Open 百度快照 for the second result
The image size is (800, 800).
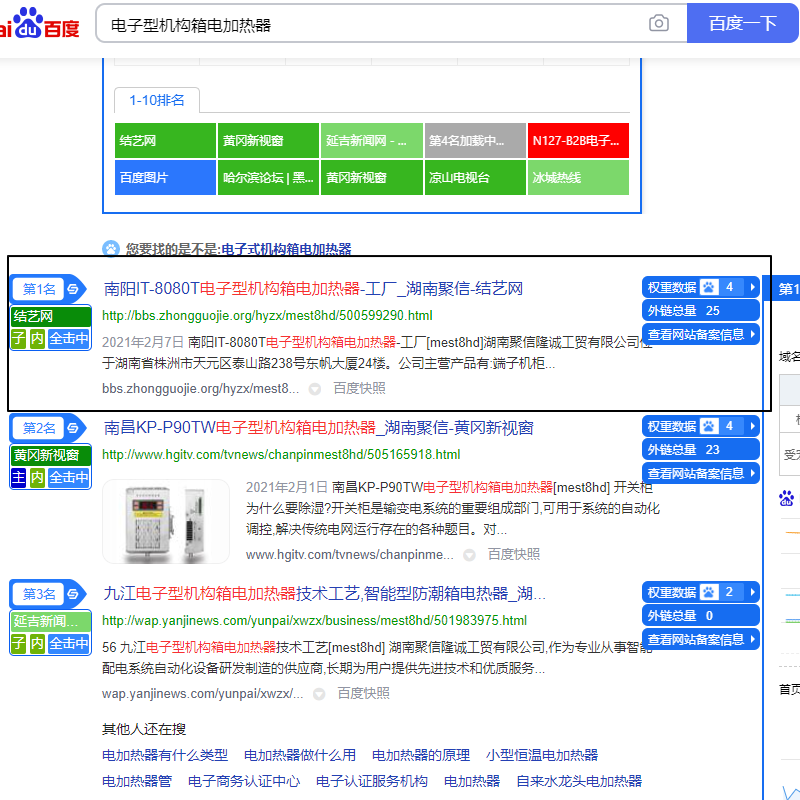[x=514, y=555]
